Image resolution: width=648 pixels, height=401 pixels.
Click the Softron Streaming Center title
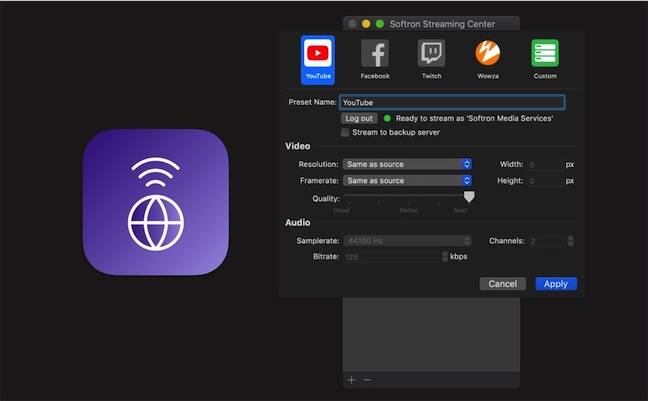442,24
